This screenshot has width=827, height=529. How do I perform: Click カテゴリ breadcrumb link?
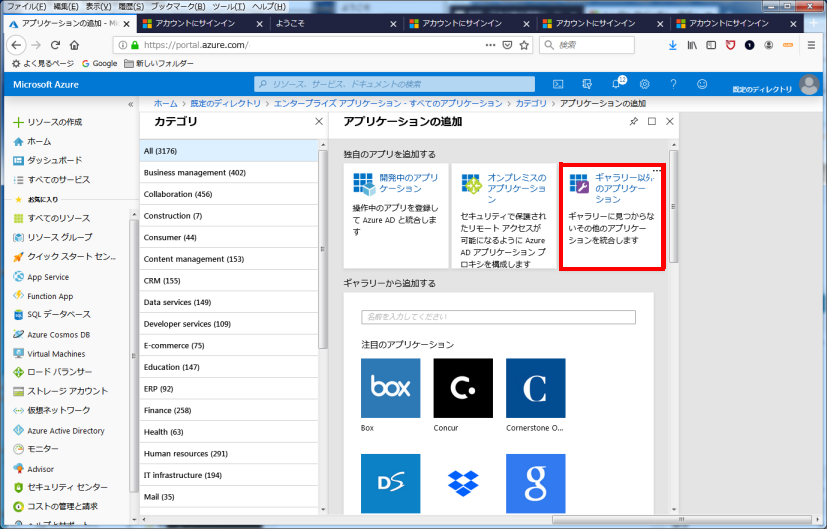(531, 103)
